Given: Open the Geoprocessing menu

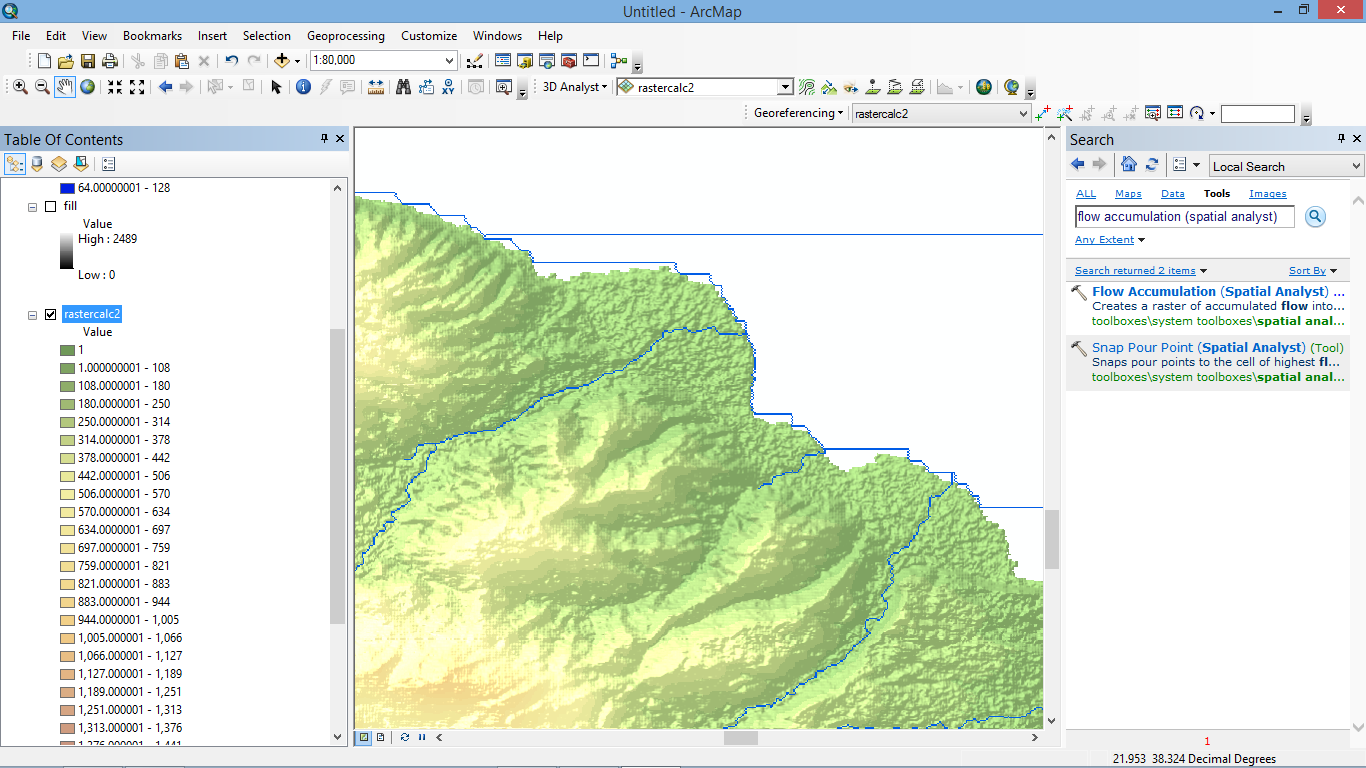Looking at the screenshot, I should (345, 36).
